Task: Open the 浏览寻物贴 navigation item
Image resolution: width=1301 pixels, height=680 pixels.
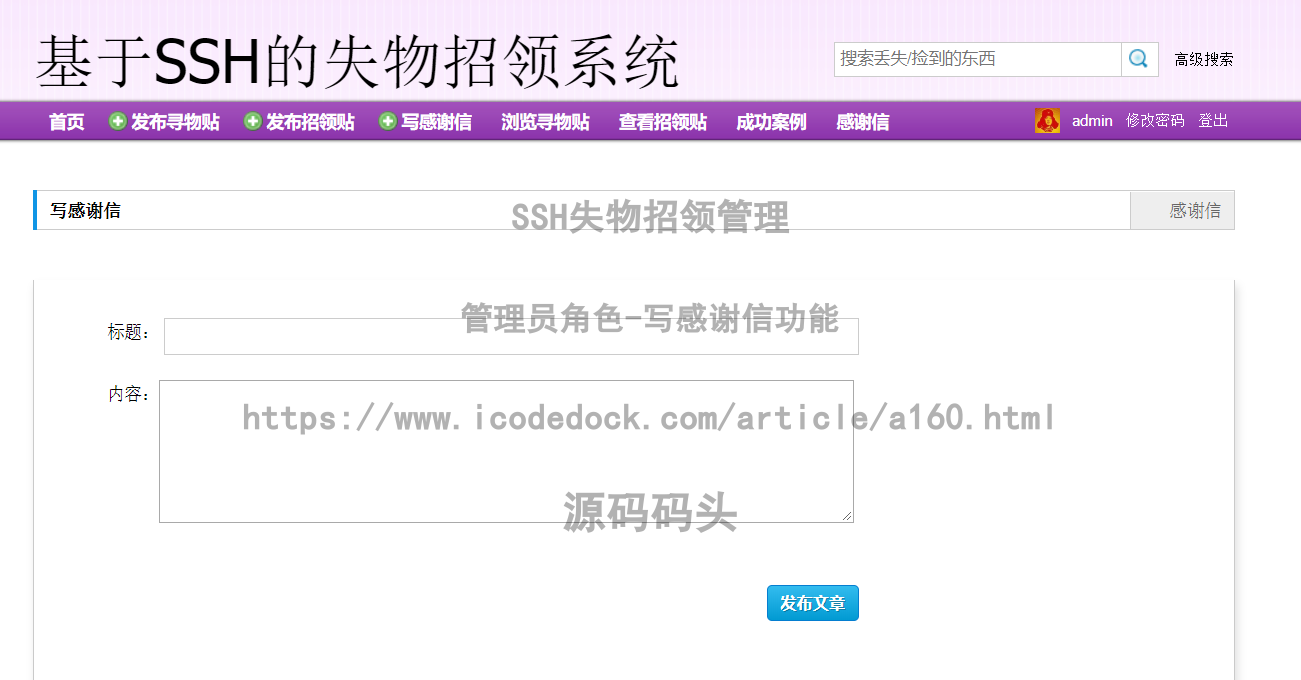Action: click(545, 121)
